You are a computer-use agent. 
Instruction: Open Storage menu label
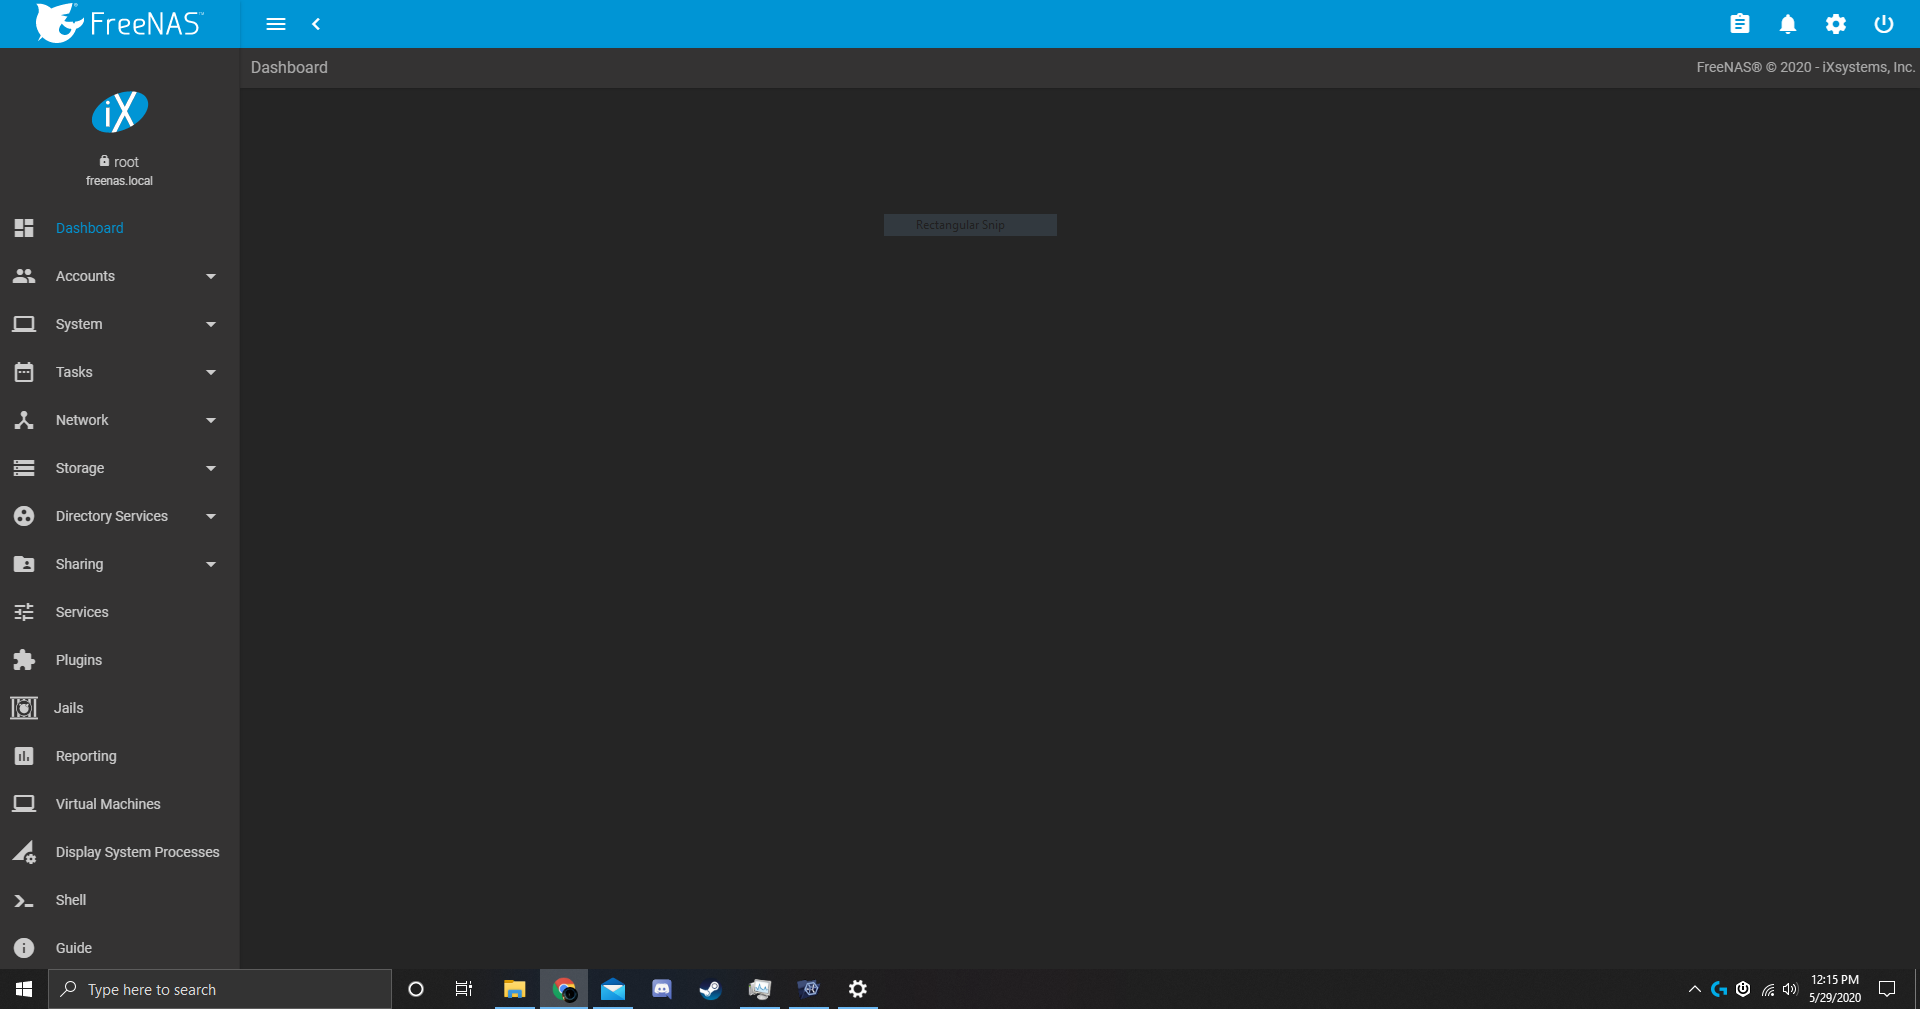80,468
